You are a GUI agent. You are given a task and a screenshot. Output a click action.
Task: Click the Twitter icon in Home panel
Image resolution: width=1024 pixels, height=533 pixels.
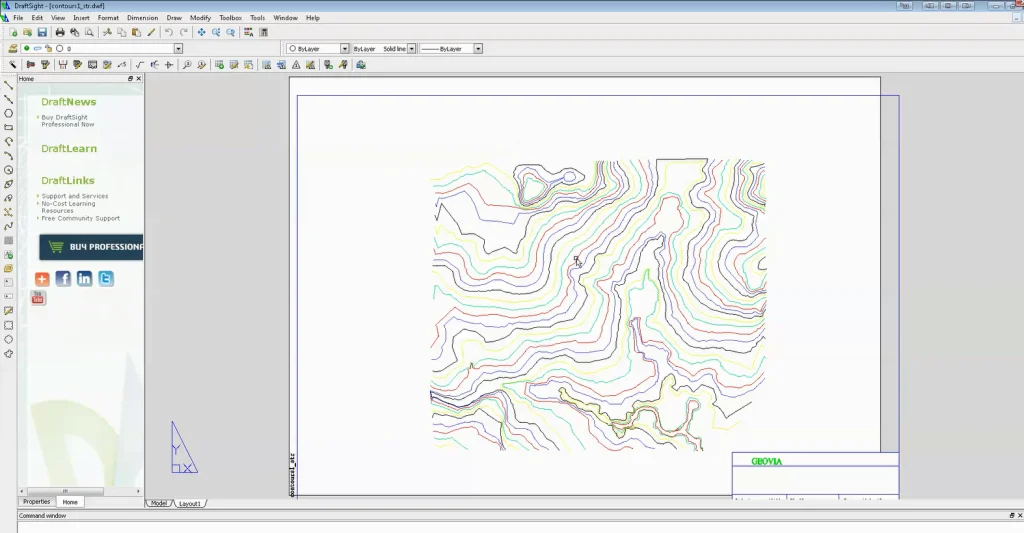click(x=105, y=279)
